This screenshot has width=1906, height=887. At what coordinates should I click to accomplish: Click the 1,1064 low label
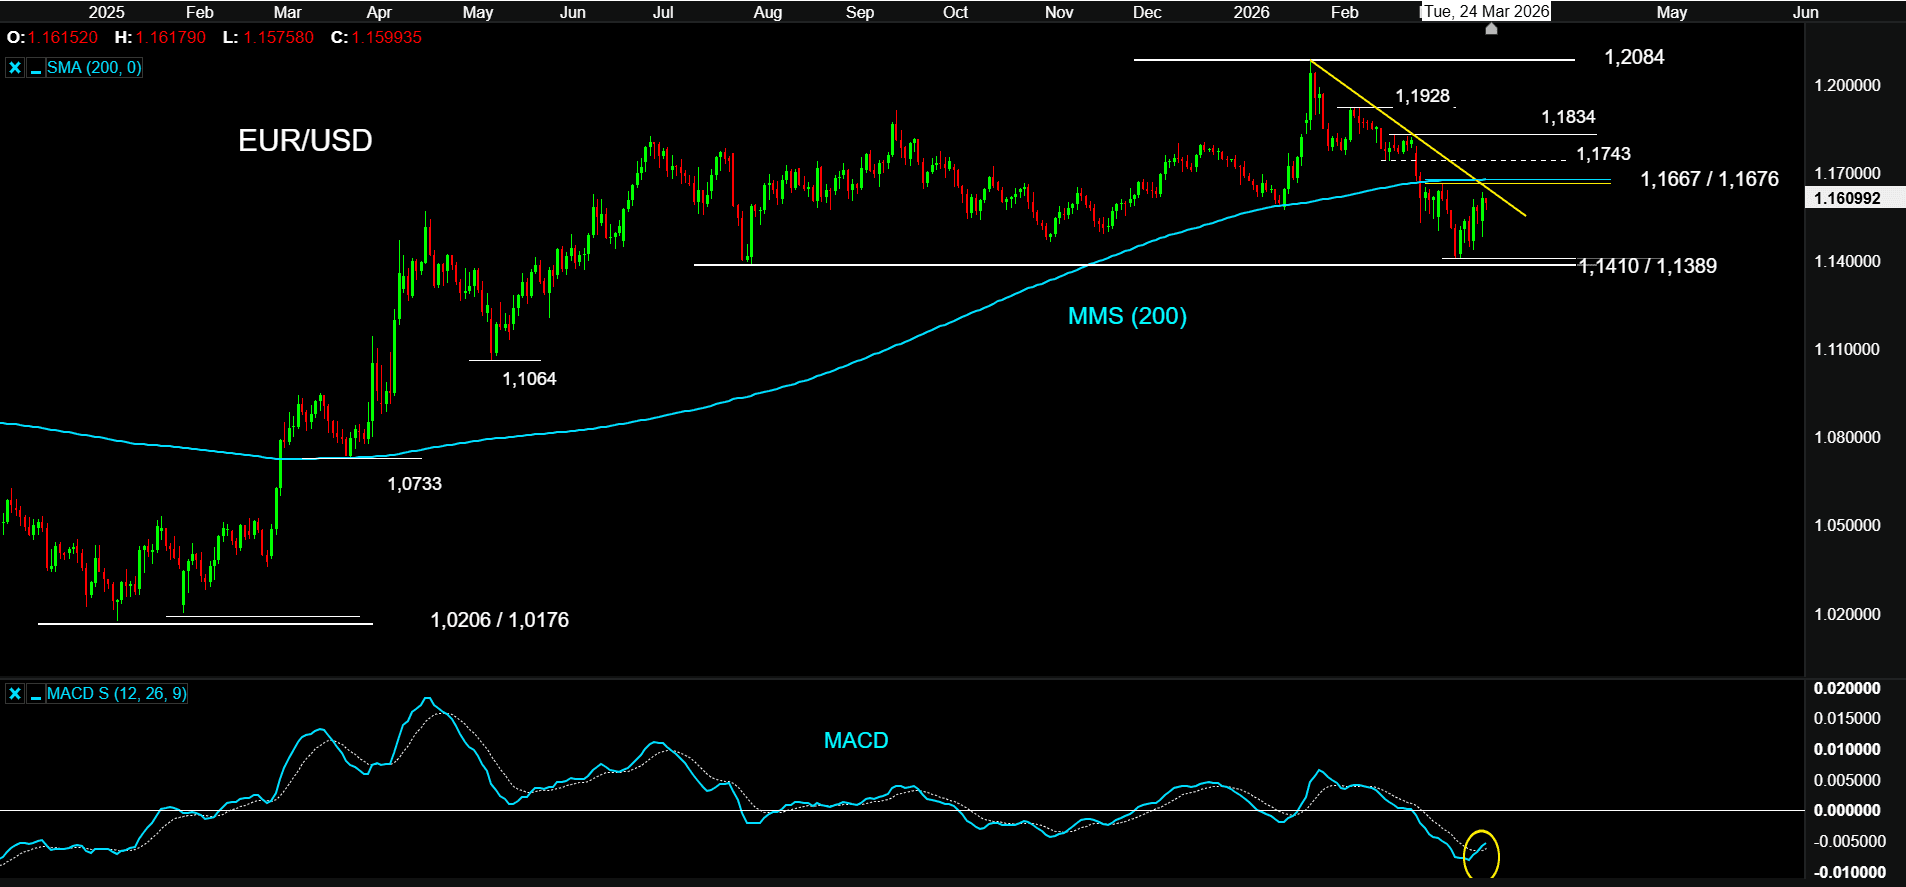point(529,379)
